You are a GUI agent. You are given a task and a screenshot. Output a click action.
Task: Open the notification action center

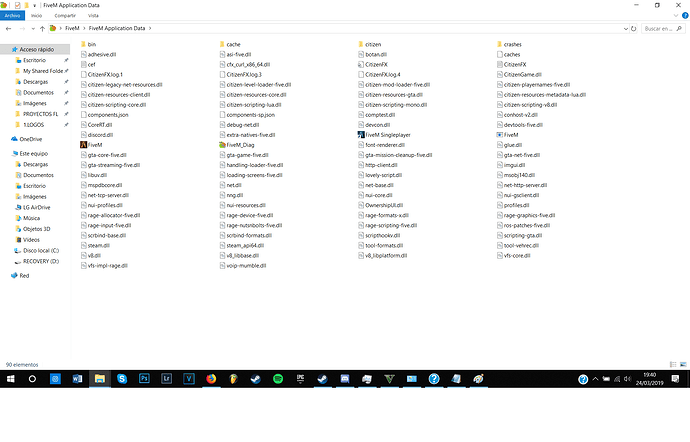pos(675,379)
